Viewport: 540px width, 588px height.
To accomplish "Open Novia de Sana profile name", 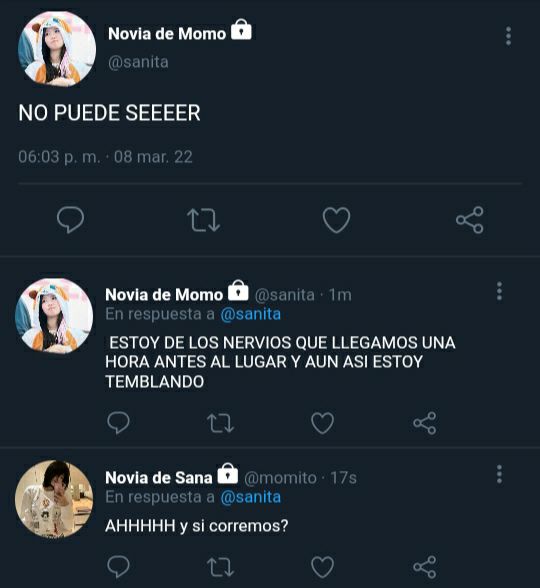I will coord(159,478).
